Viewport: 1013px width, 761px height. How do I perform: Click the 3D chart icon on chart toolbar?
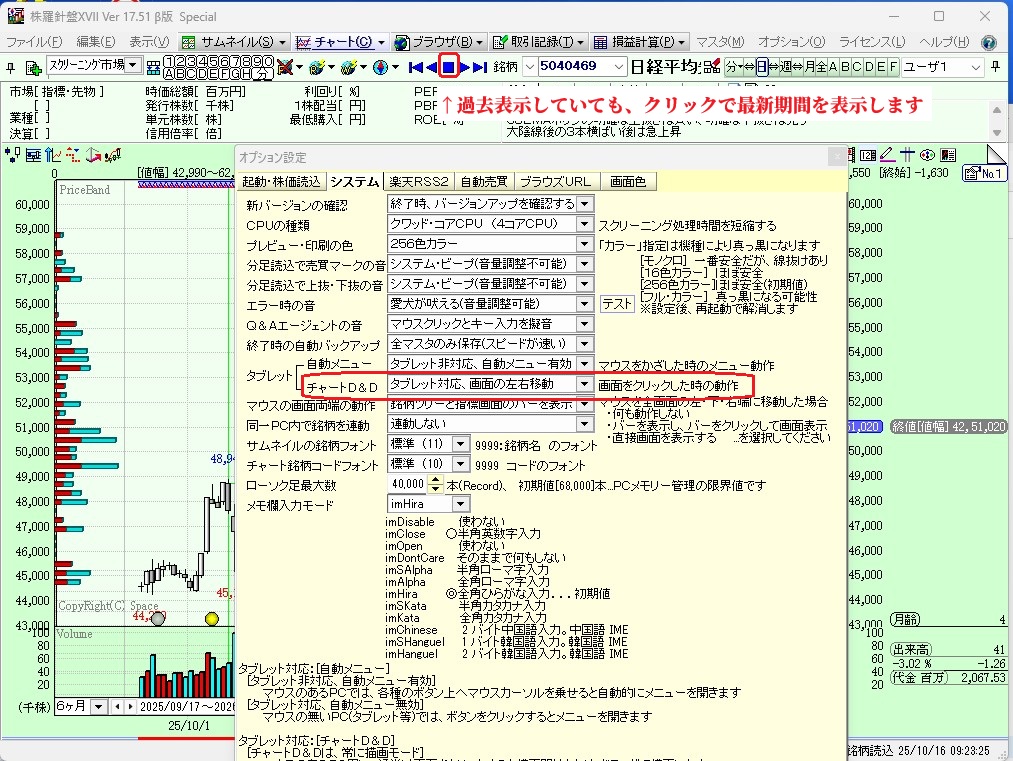click(95, 154)
